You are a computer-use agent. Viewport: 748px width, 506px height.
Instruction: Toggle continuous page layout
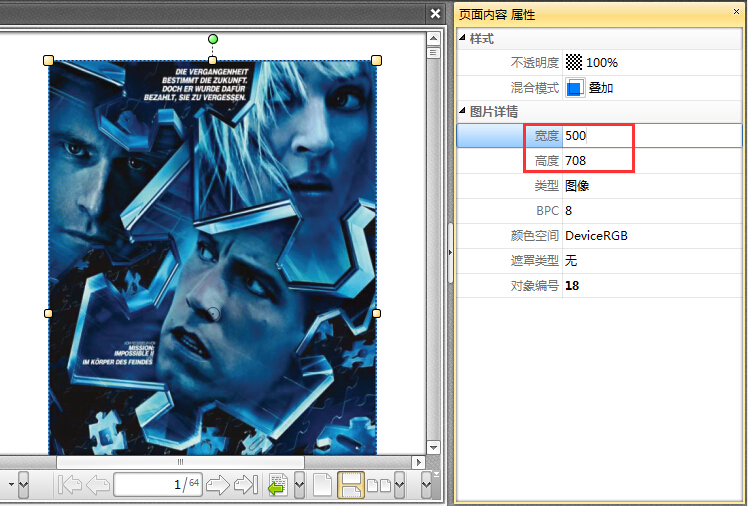coord(351,485)
